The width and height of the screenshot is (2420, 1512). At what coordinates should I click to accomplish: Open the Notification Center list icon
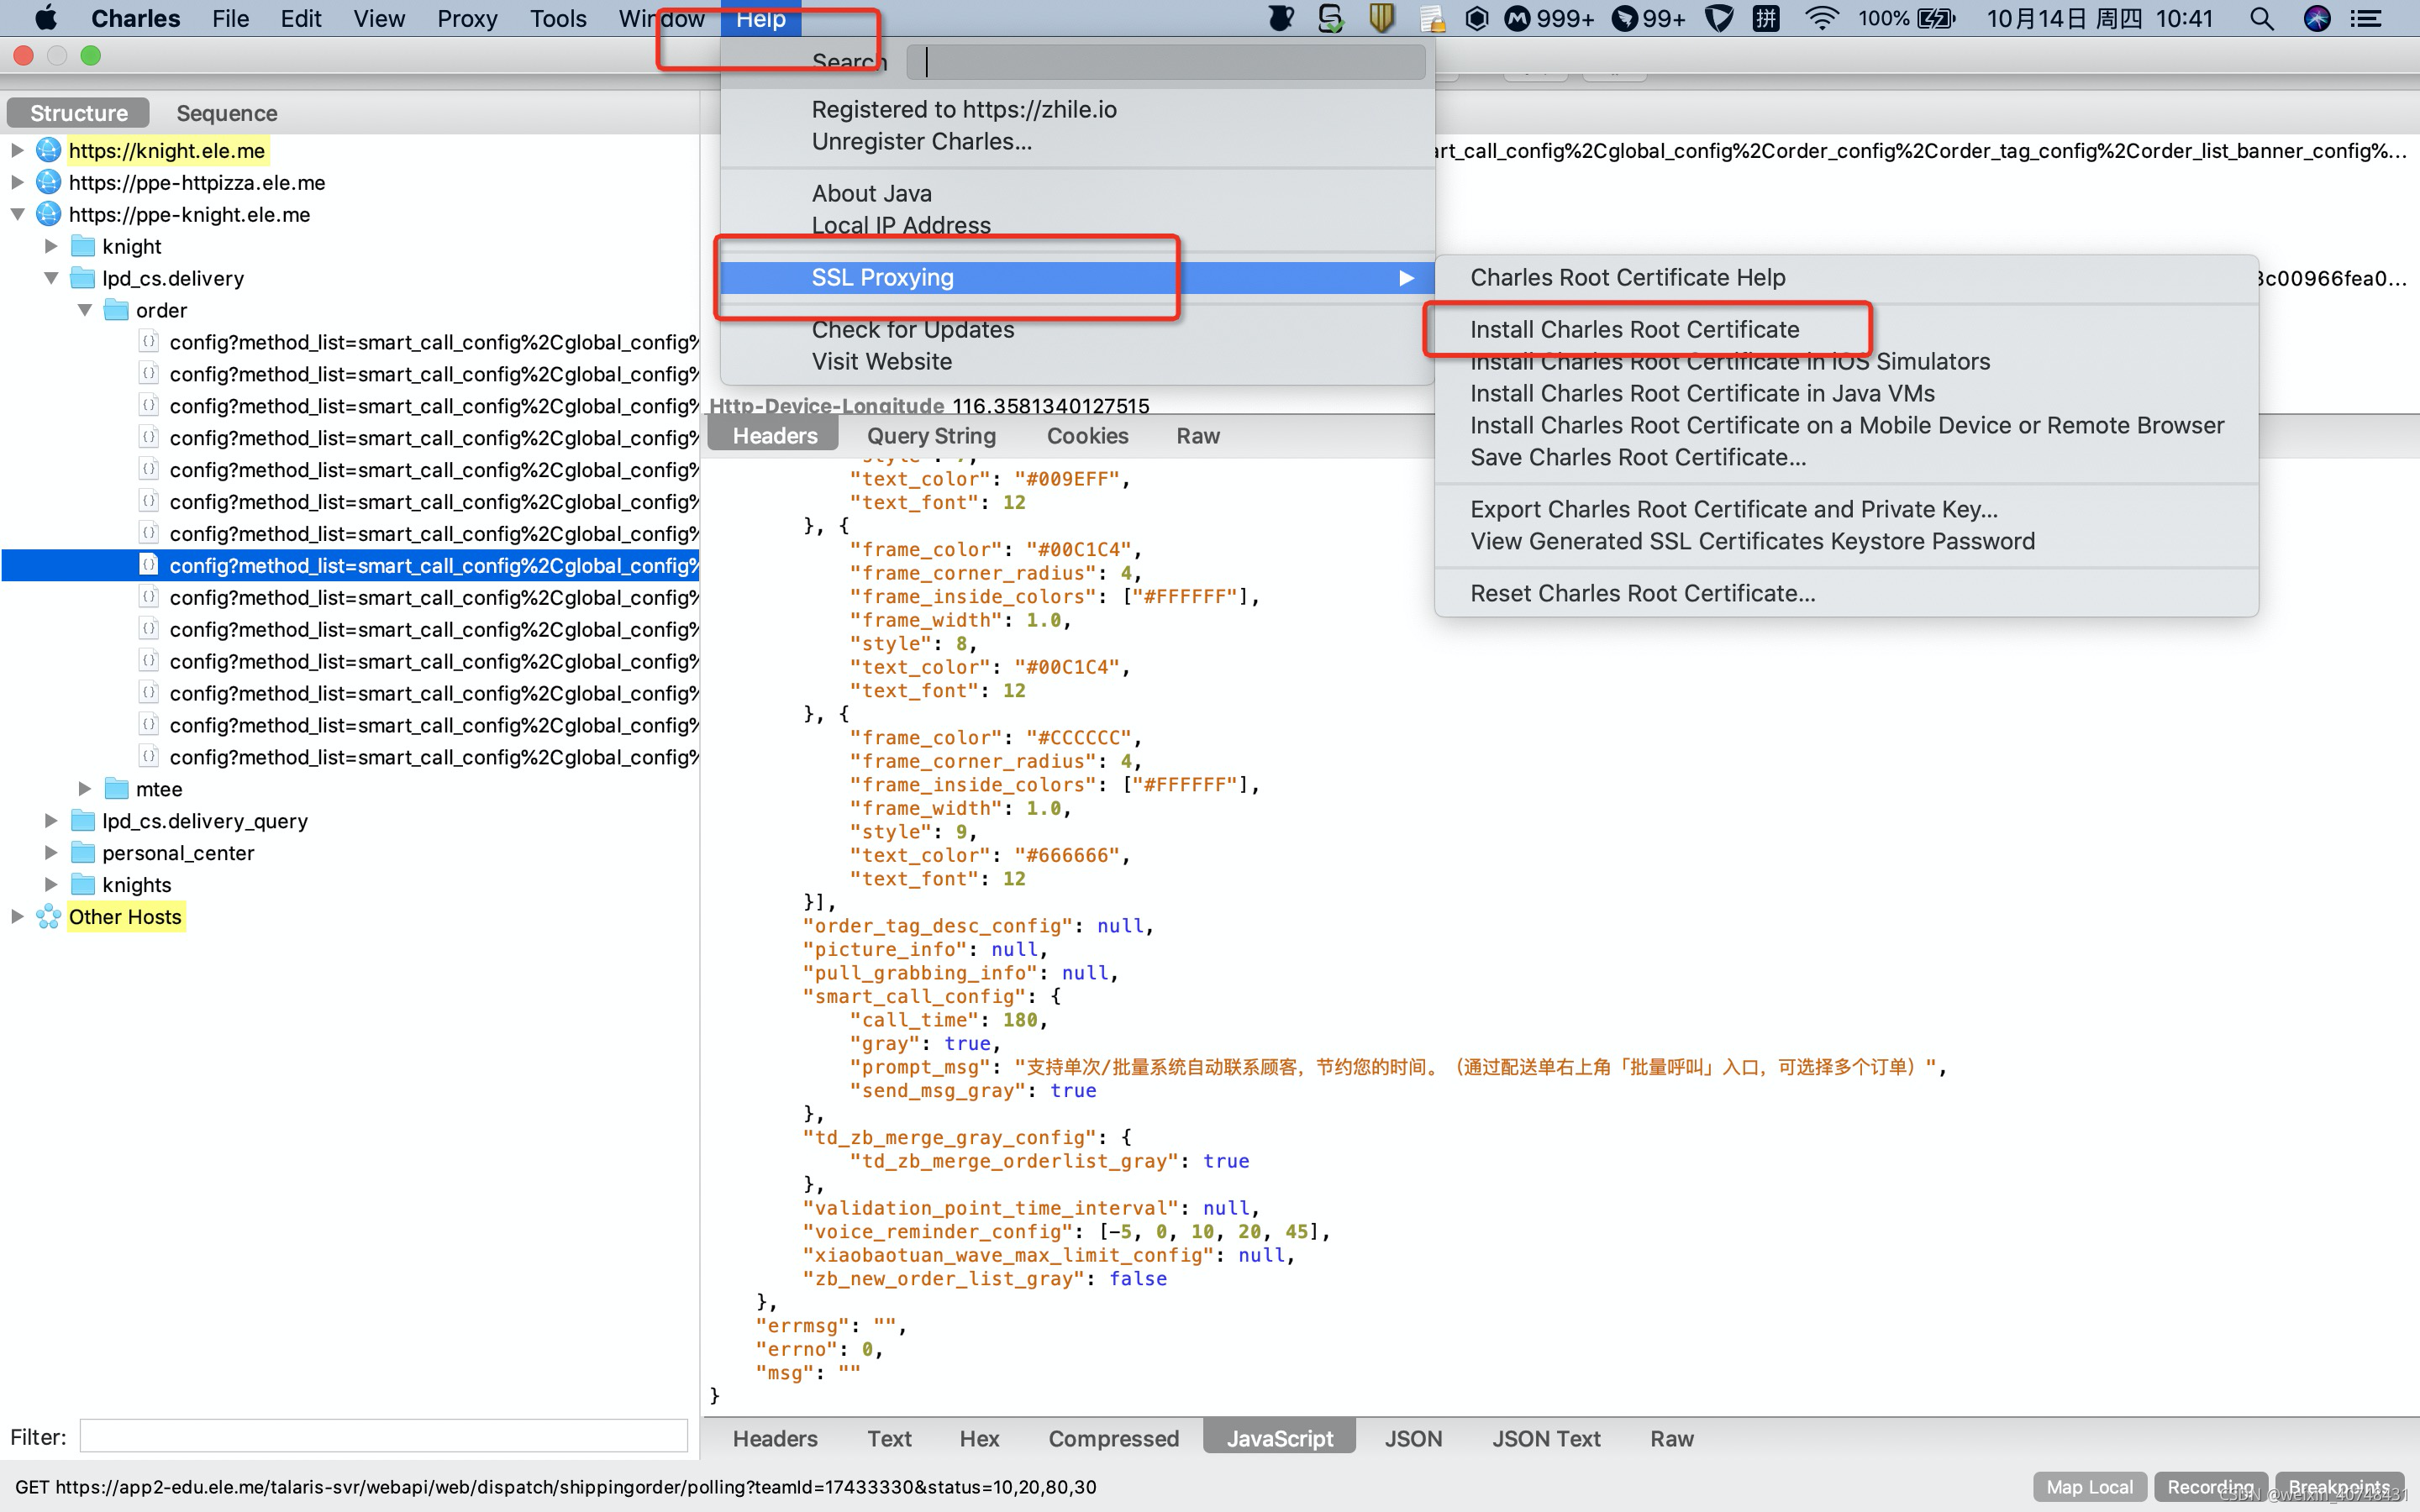pyautogui.click(x=2366, y=18)
